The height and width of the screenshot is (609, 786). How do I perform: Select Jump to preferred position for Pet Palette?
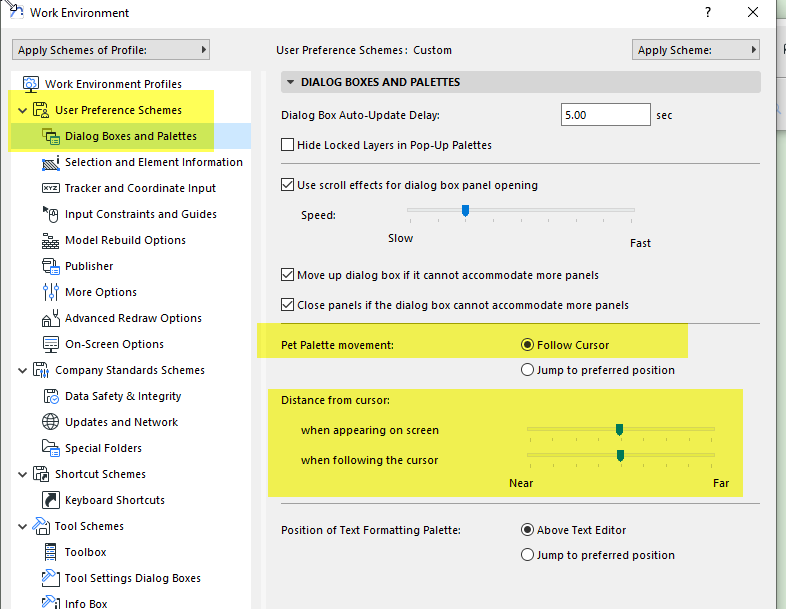[528, 370]
